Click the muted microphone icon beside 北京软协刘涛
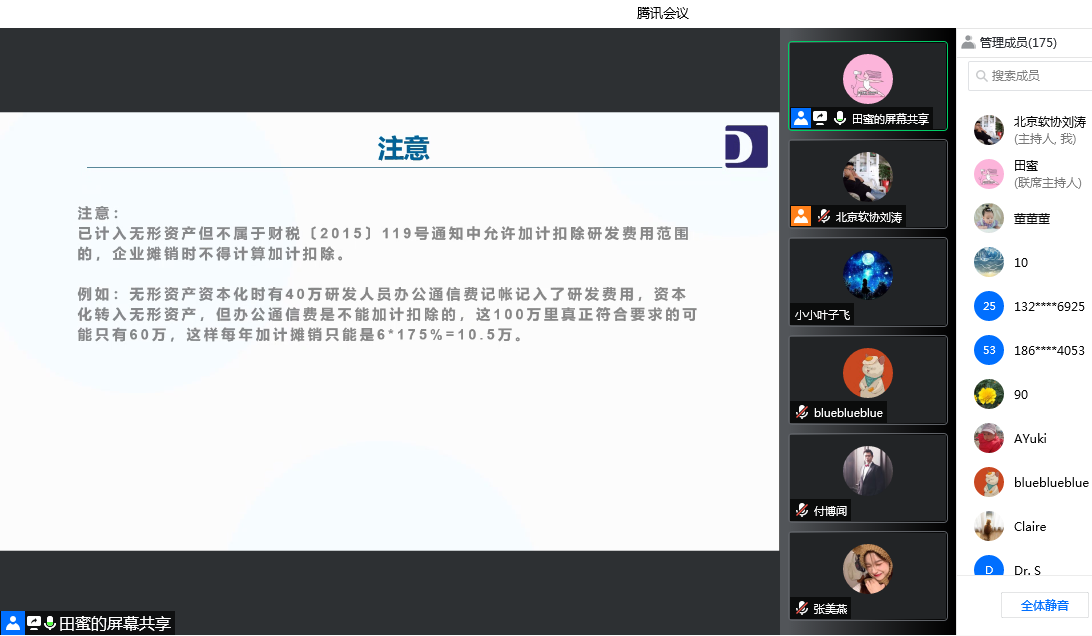This screenshot has width=1092, height=636. pyautogui.click(x=823, y=216)
